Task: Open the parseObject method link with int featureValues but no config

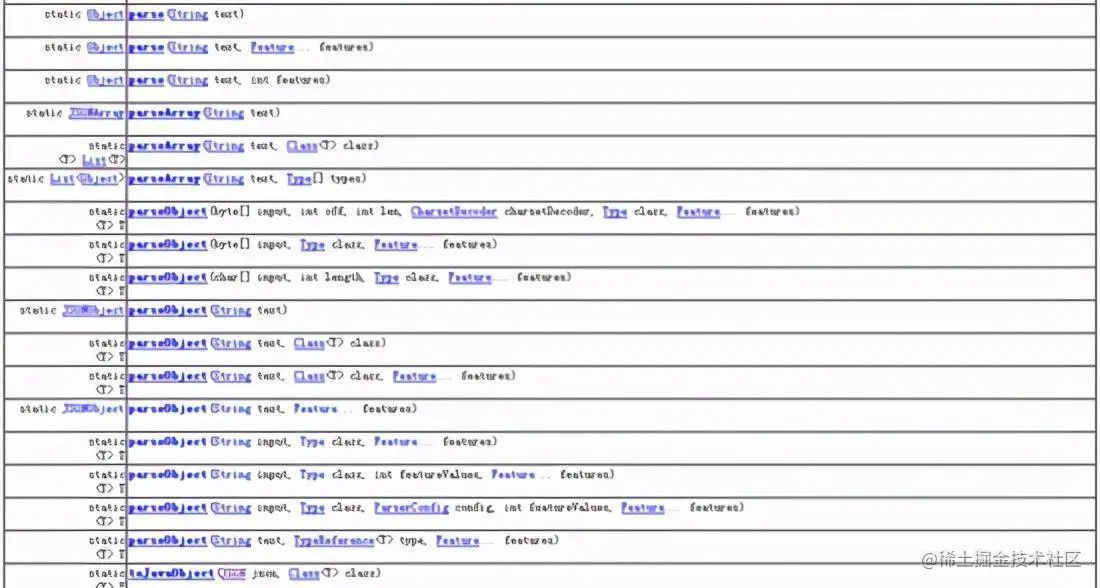Action: pyautogui.click(x=168, y=475)
